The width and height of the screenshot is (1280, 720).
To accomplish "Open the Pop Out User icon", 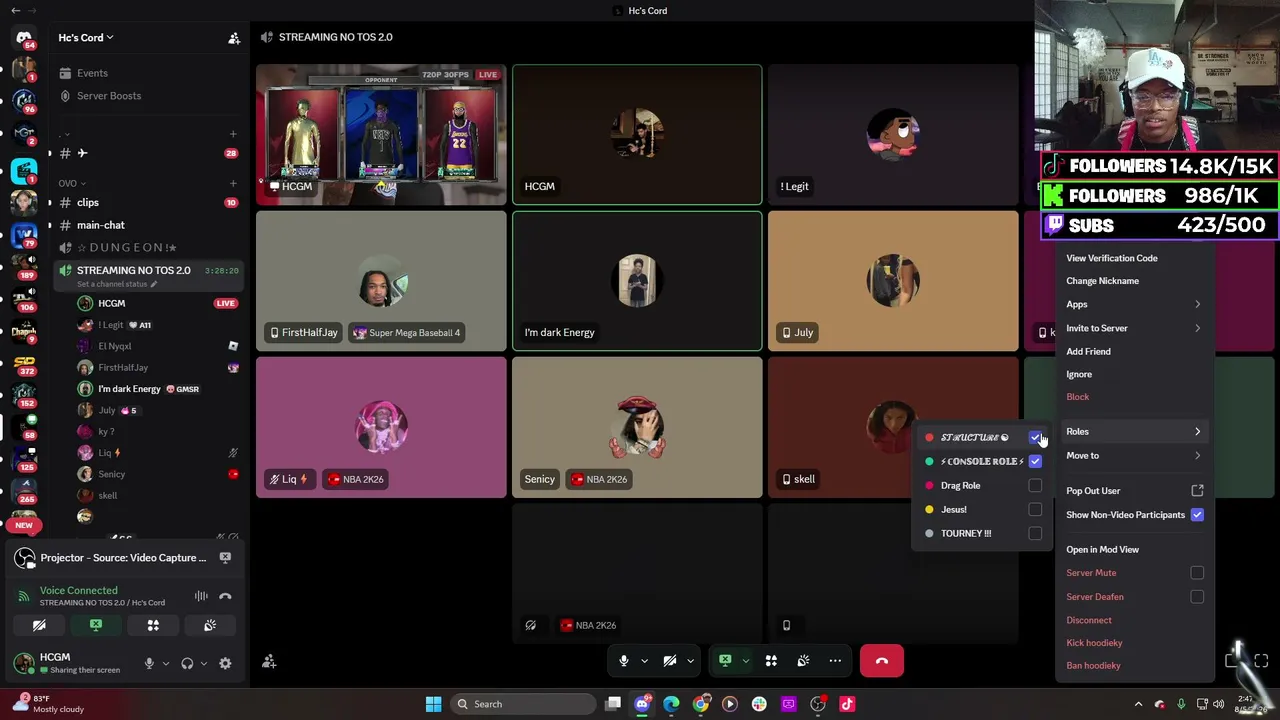I will coord(1197,491).
